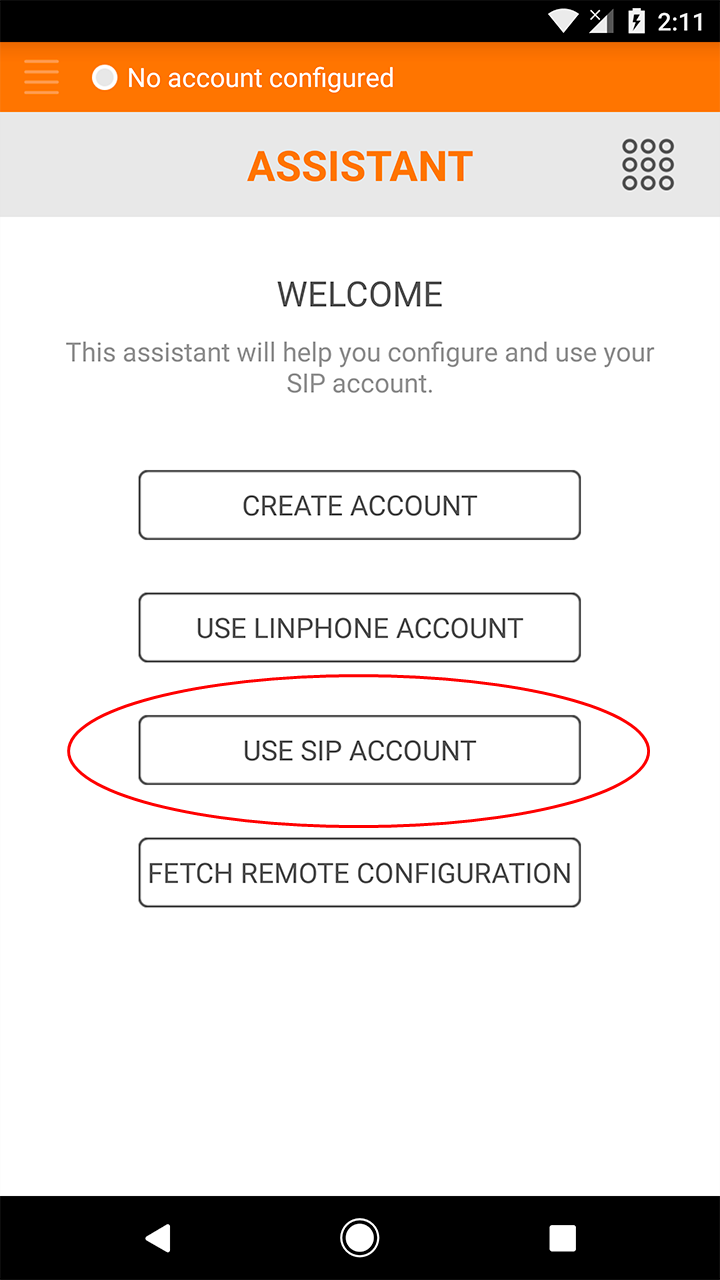Click the Wi-Fi signal icon
The height and width of the screenshot is (1280, 720).
click(x=565, y=21)
